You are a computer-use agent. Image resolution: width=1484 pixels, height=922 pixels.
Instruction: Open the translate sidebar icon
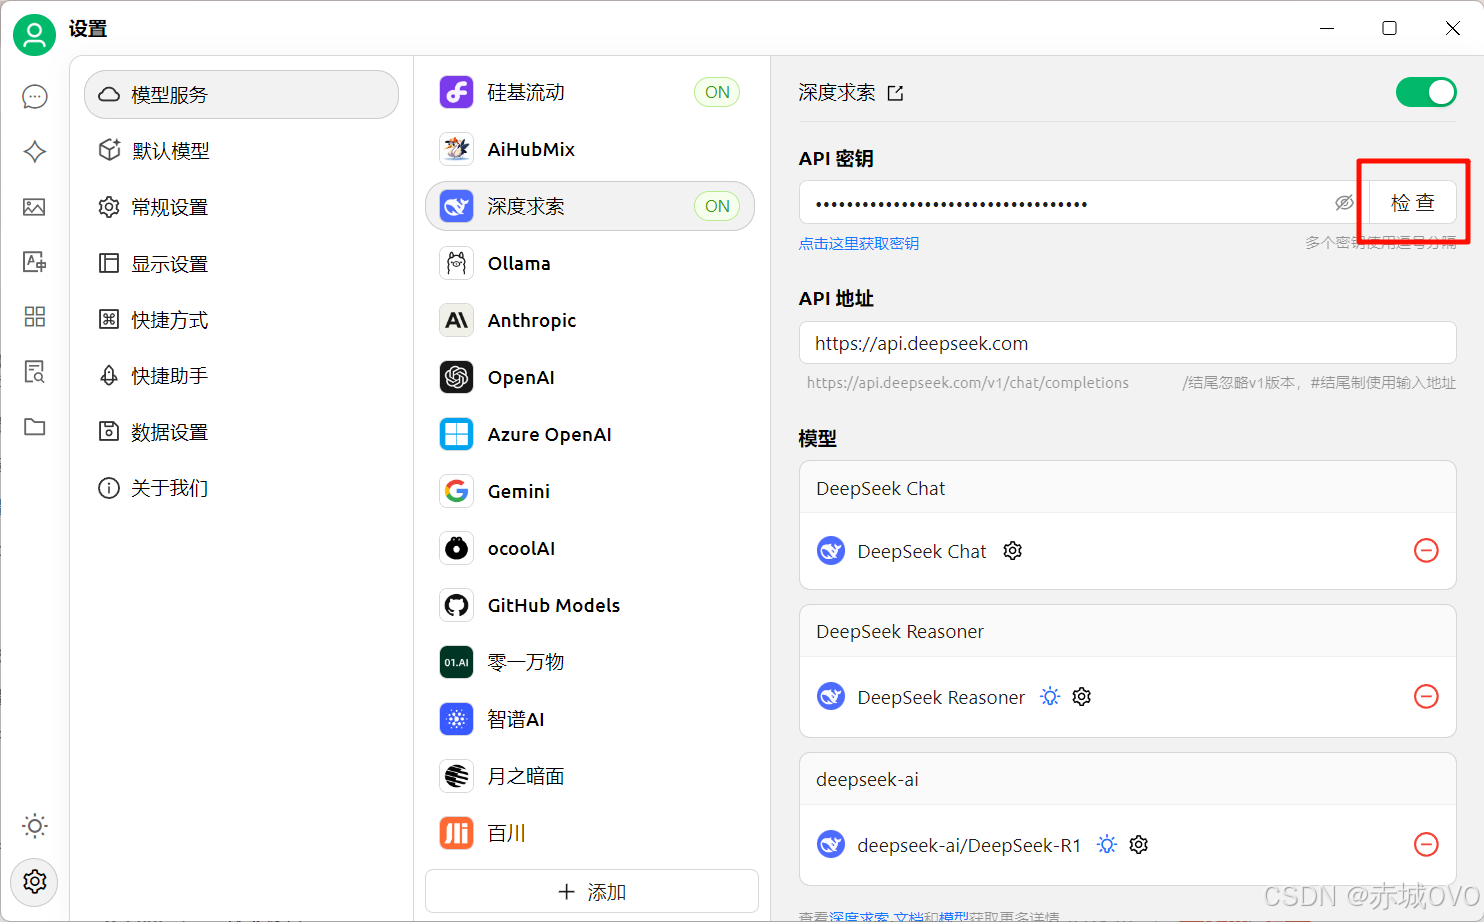(35, 262)
